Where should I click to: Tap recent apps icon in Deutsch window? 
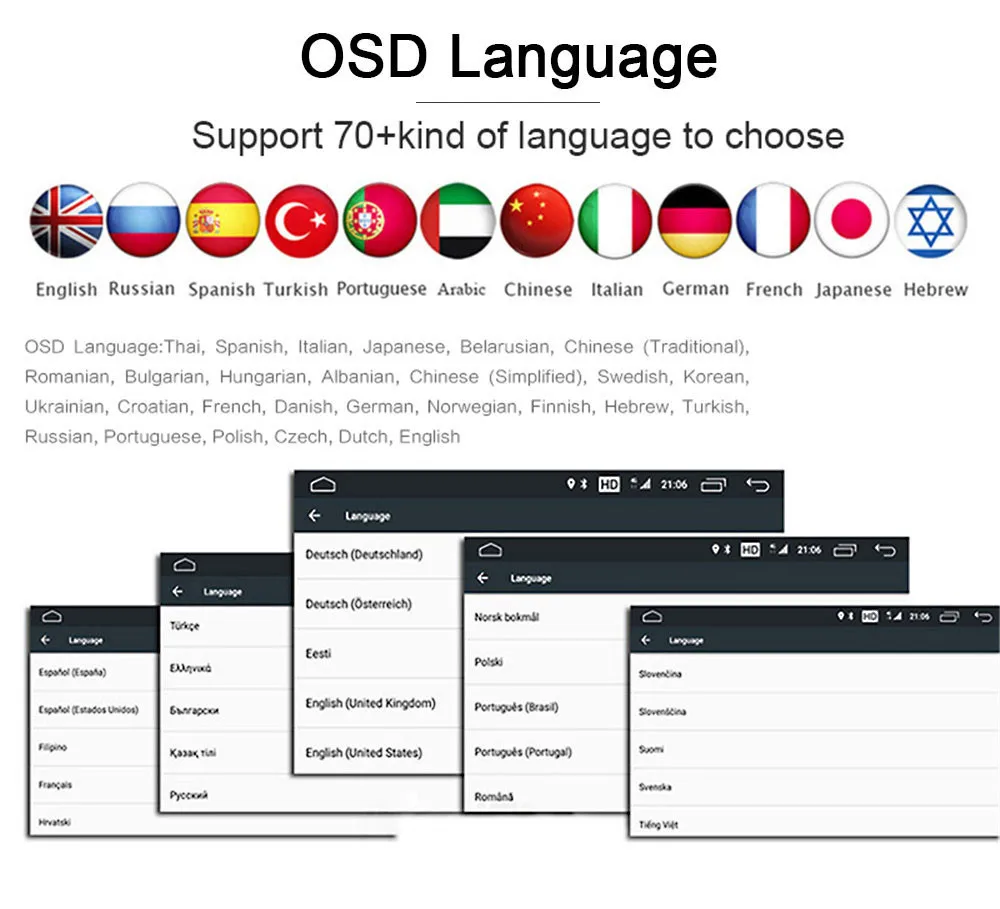click(x=714, y=485)
